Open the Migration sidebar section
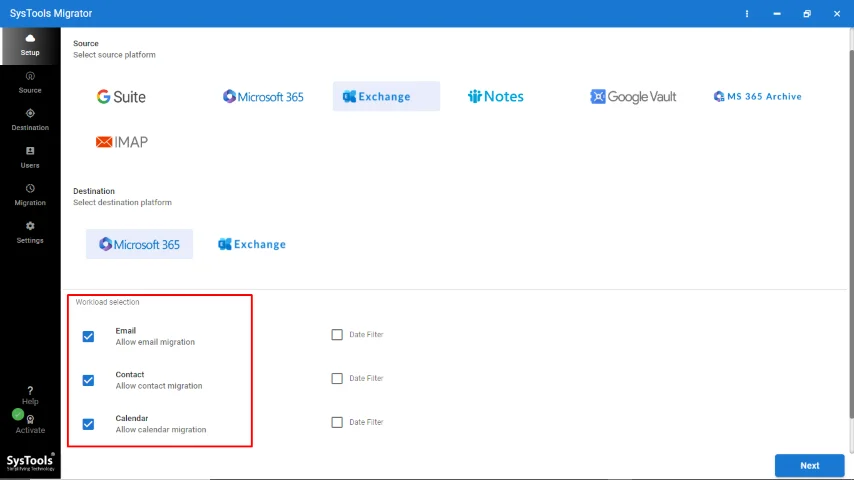Image resolution: width=854 pixels, height=480 pixels. [30, 195]
